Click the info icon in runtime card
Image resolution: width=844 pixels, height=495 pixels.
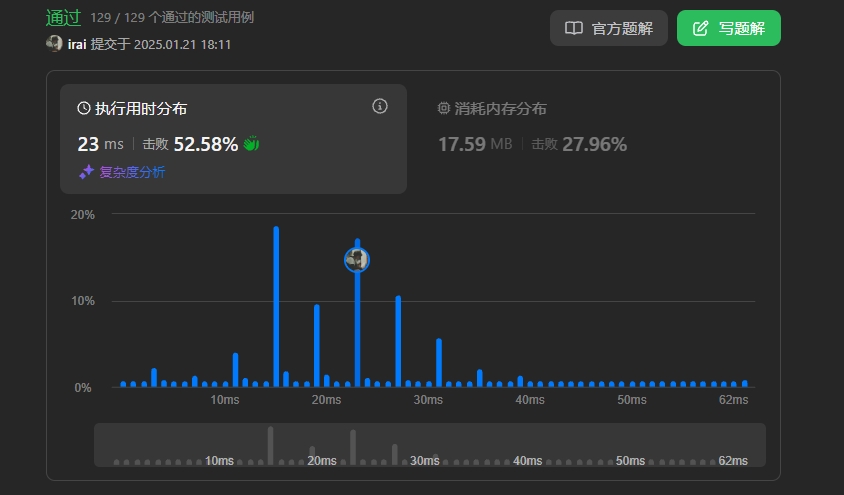point(380,107)
